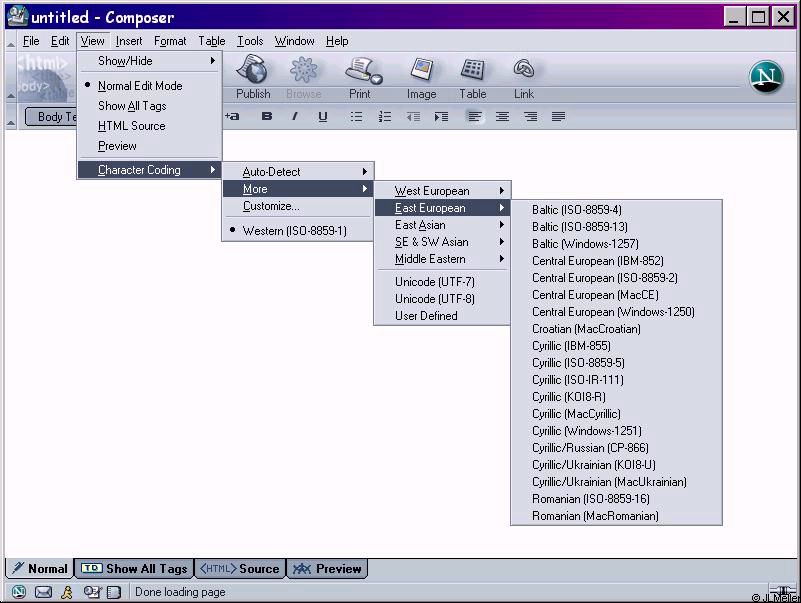This screenshot has height=603, width=801.
Task: Select Cyrillic (KOI8-R) encoding
Action: [x=617, y=397]
